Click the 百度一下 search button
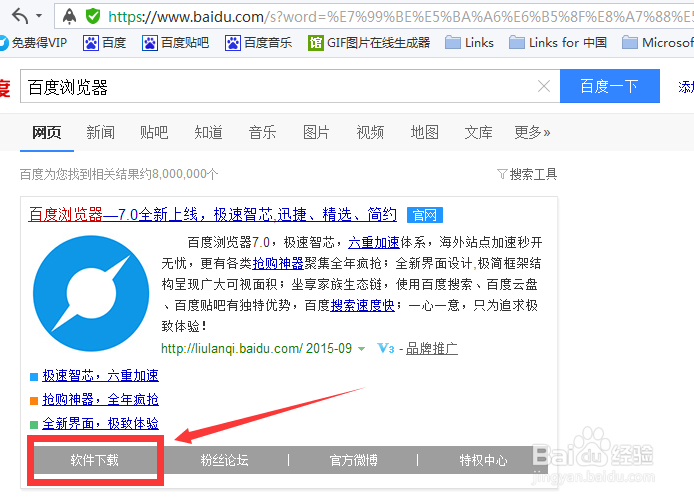Screen dimensions: 694x501 tap(609, 86)
